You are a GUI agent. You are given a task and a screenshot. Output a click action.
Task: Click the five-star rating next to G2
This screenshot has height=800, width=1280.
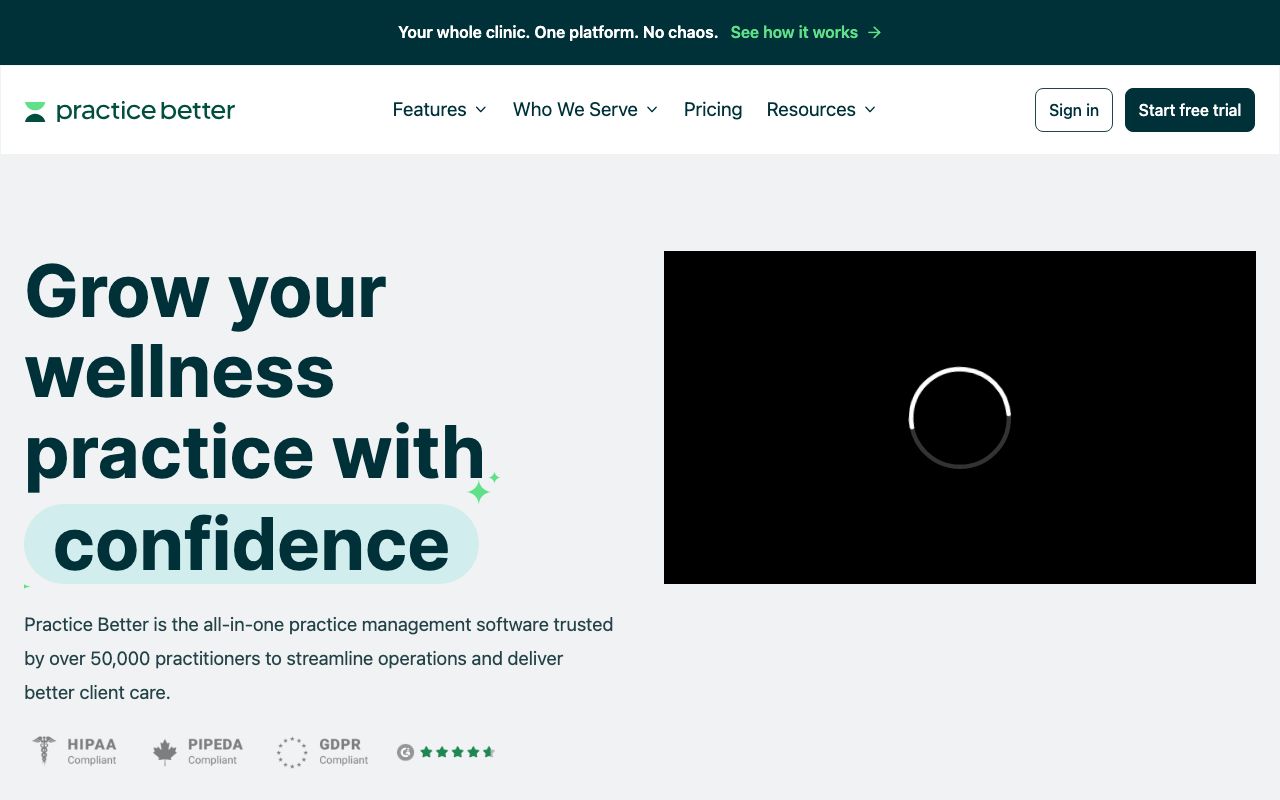[x=455, y=751]
